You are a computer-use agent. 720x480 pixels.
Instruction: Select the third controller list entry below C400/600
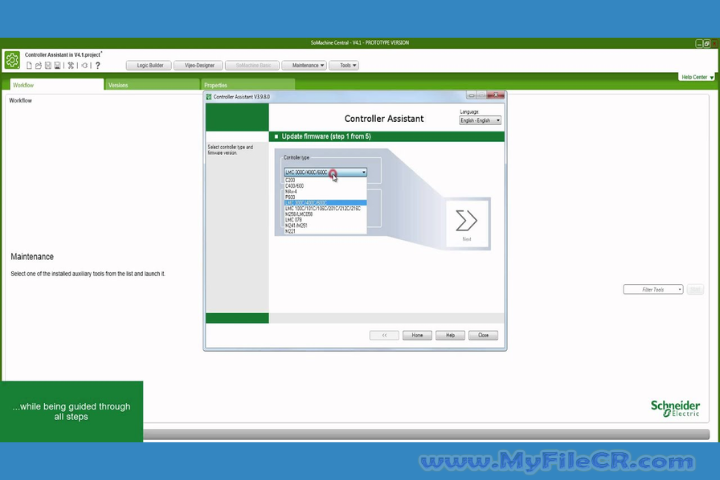[325, 192]
